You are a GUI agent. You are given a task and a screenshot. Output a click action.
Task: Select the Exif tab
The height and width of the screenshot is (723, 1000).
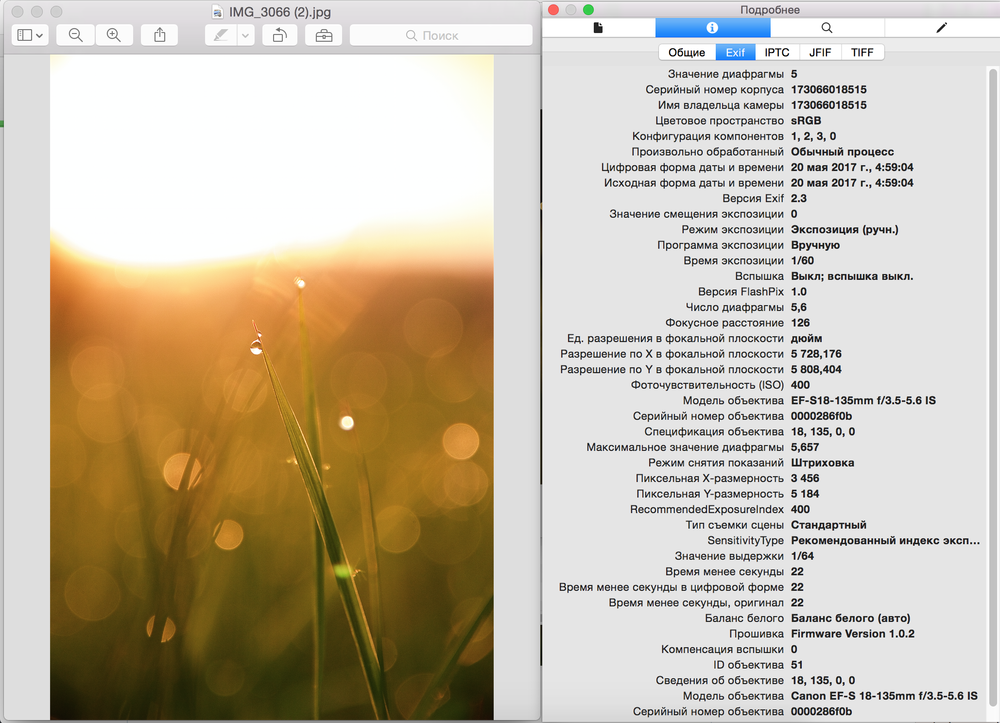[735, 52]
